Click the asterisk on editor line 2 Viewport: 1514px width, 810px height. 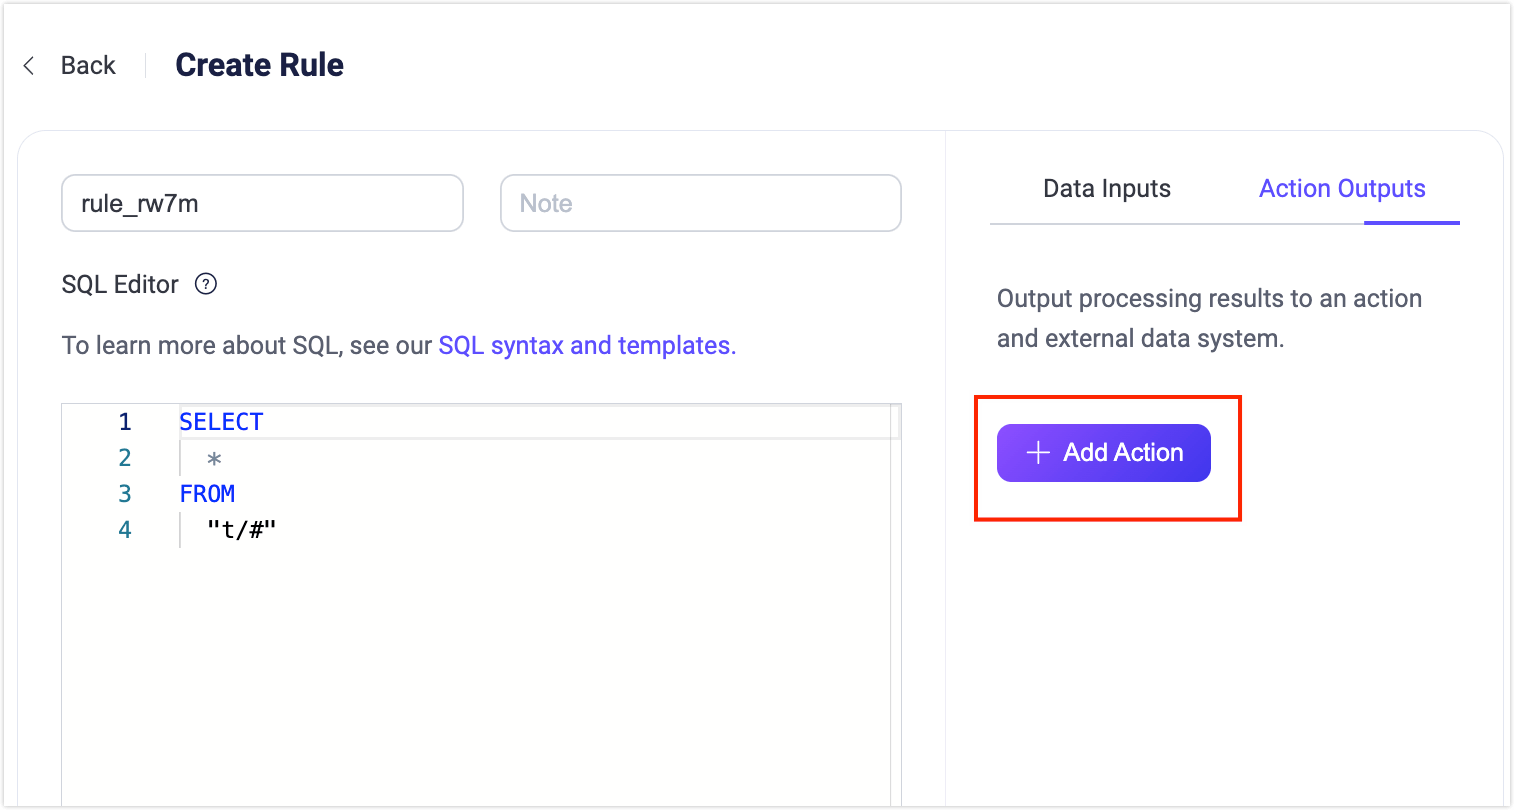pyautogui.click(x=214, y=459)
